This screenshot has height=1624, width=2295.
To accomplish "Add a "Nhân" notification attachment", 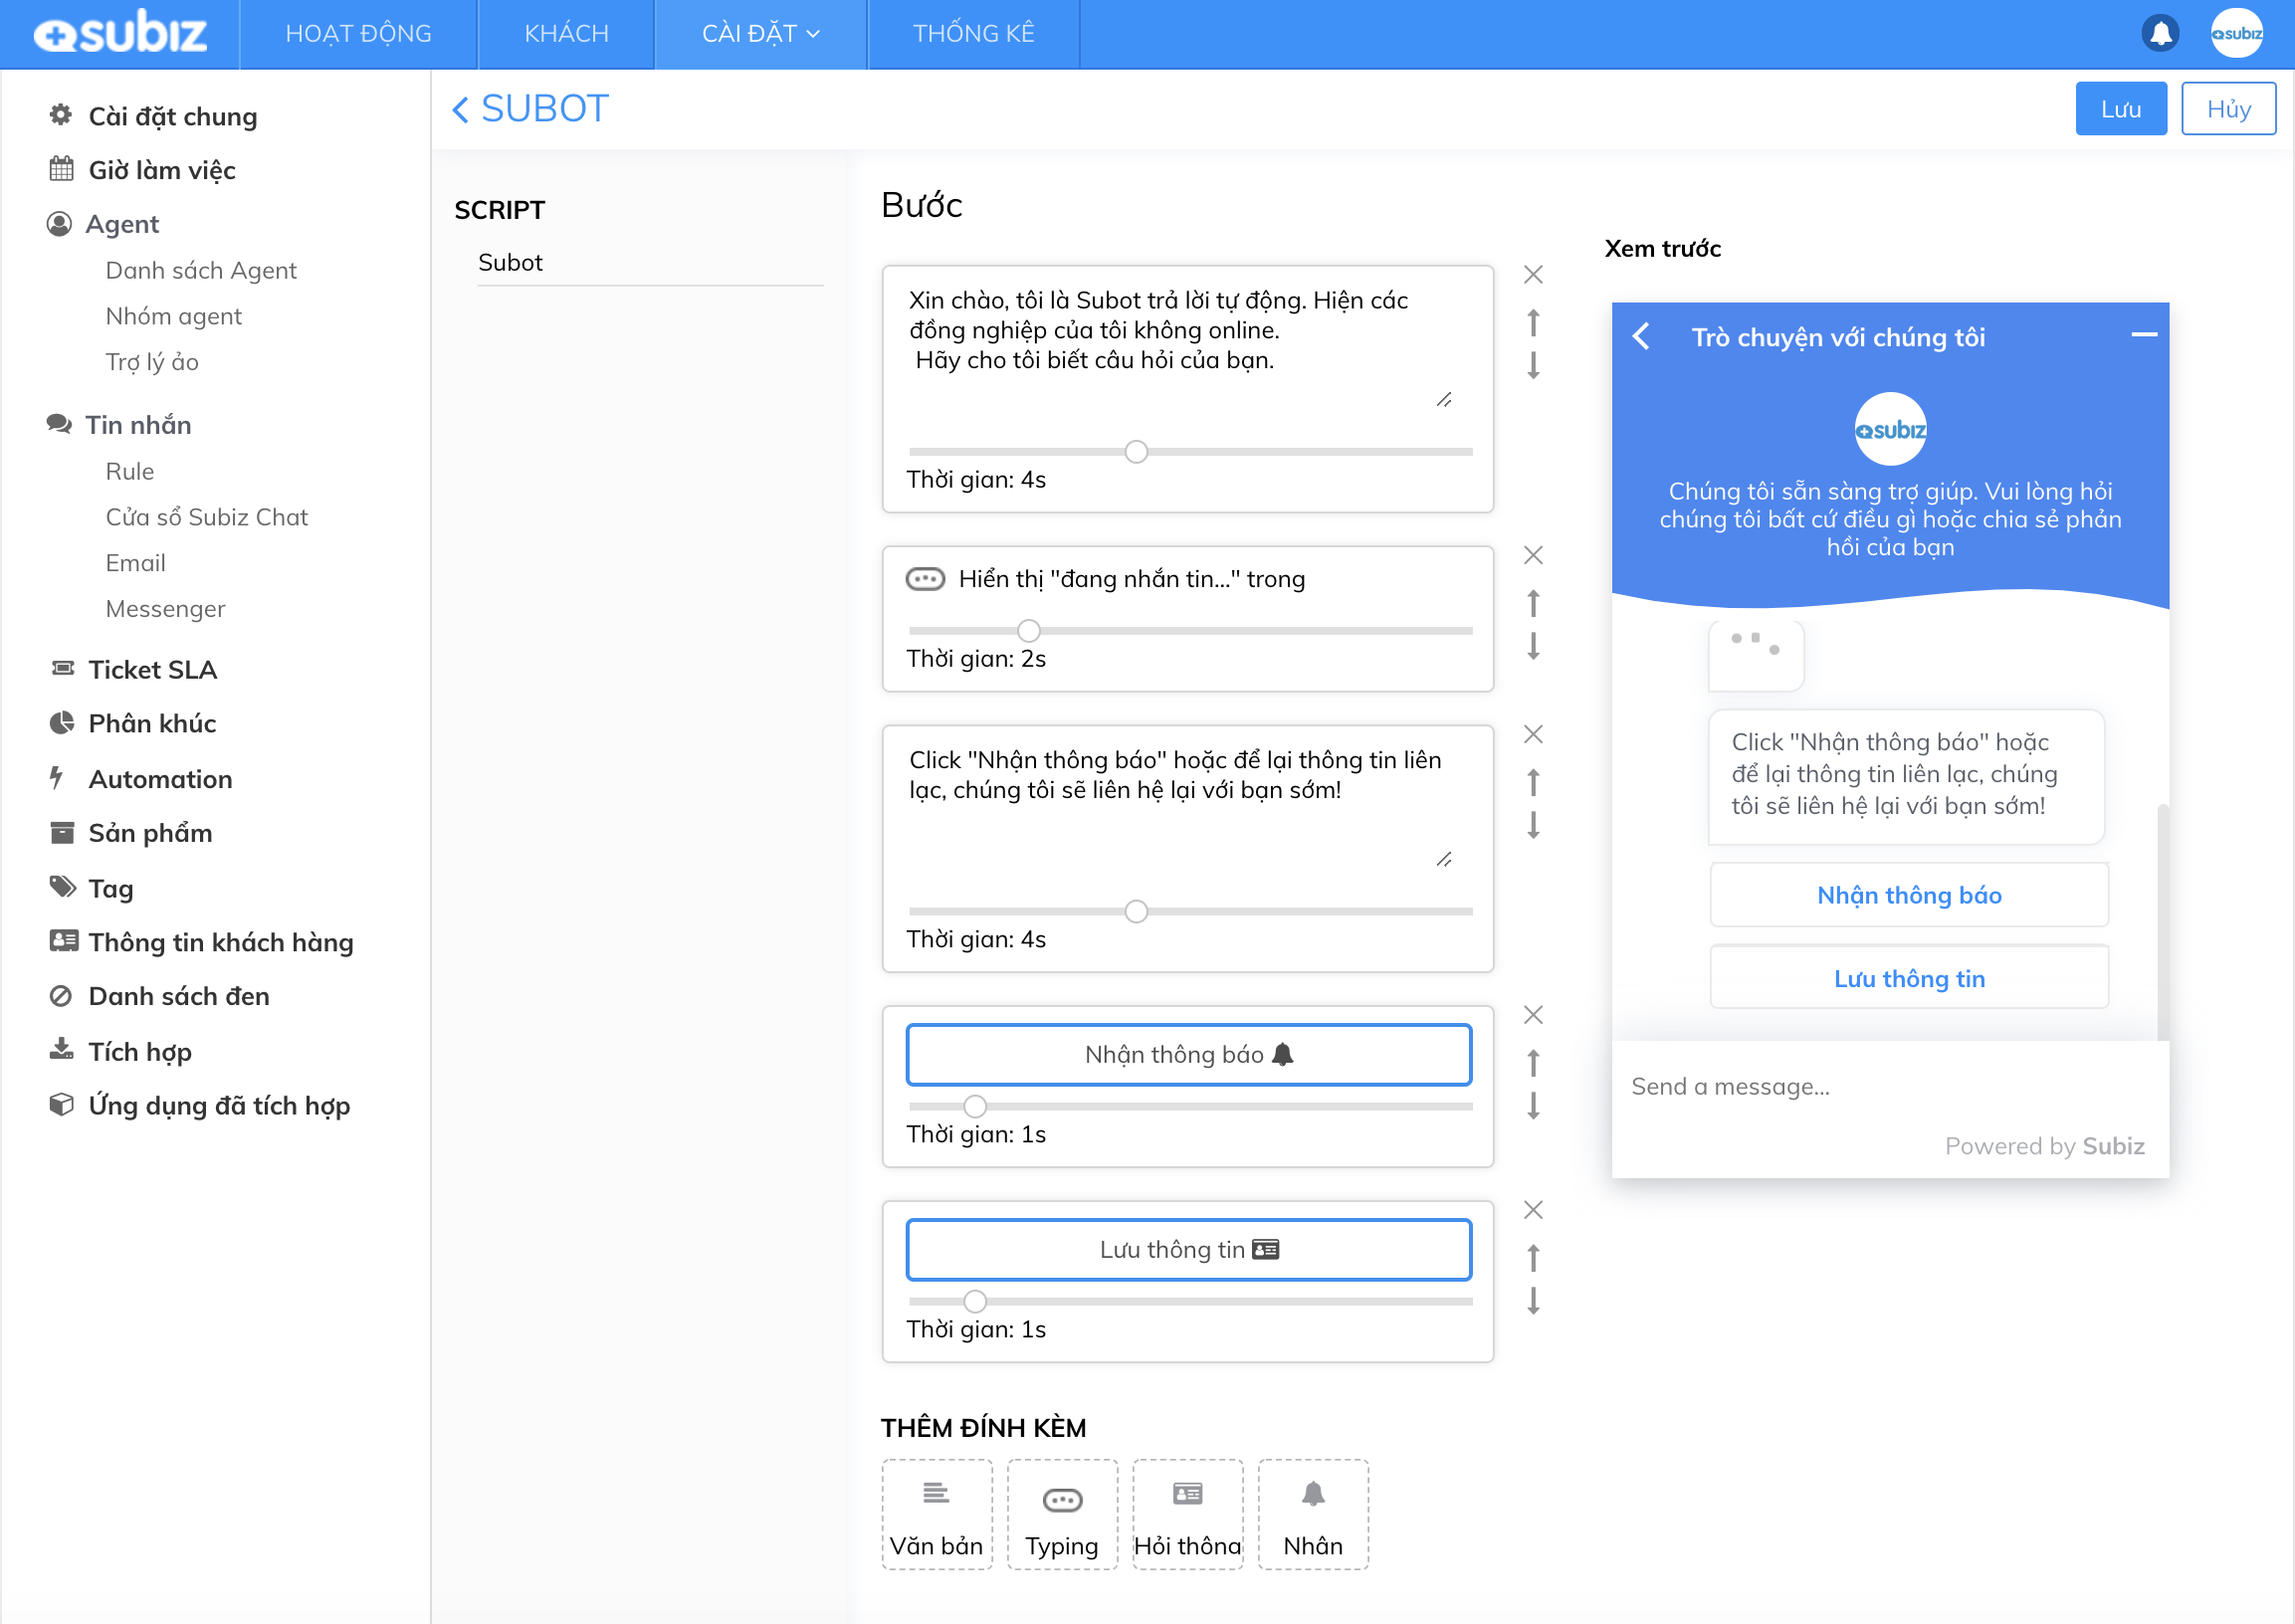I will (1312, 1513).
